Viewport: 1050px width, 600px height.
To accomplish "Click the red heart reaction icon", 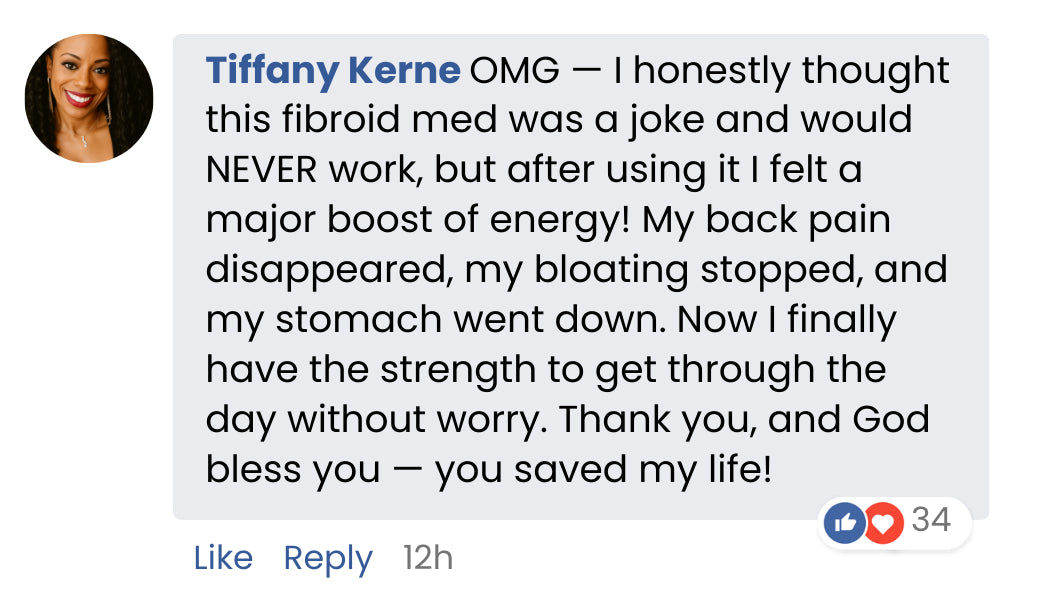I will (884, 523).
